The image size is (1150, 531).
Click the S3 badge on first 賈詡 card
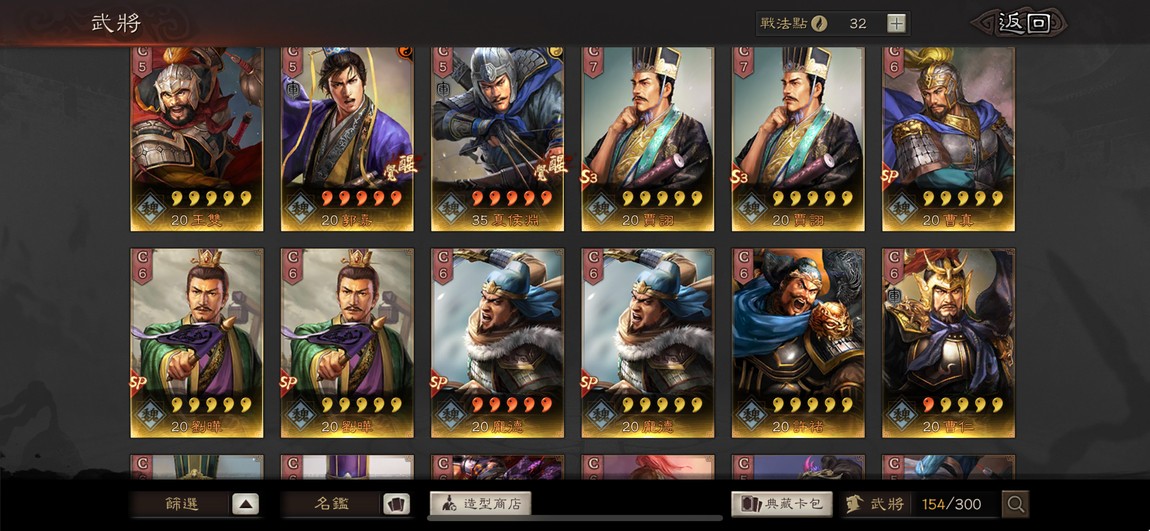pos(590,177)
